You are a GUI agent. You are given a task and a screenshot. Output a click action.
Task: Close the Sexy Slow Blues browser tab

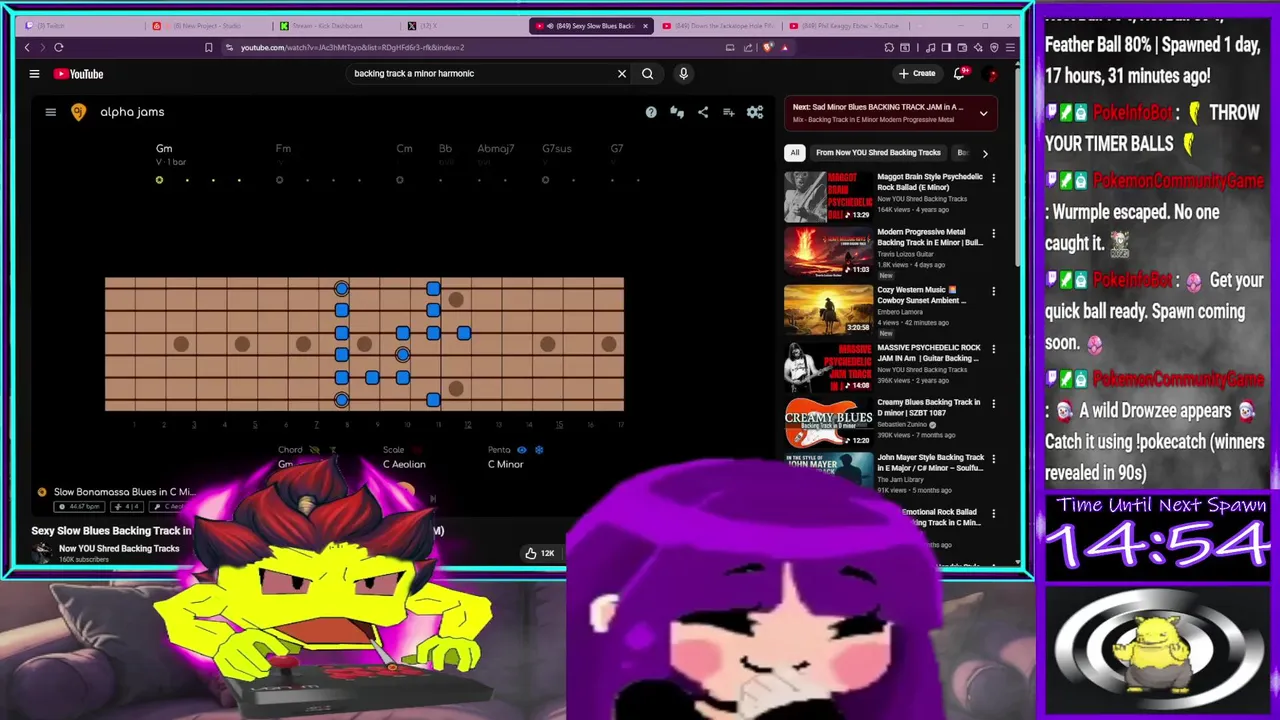click(646, 26)
